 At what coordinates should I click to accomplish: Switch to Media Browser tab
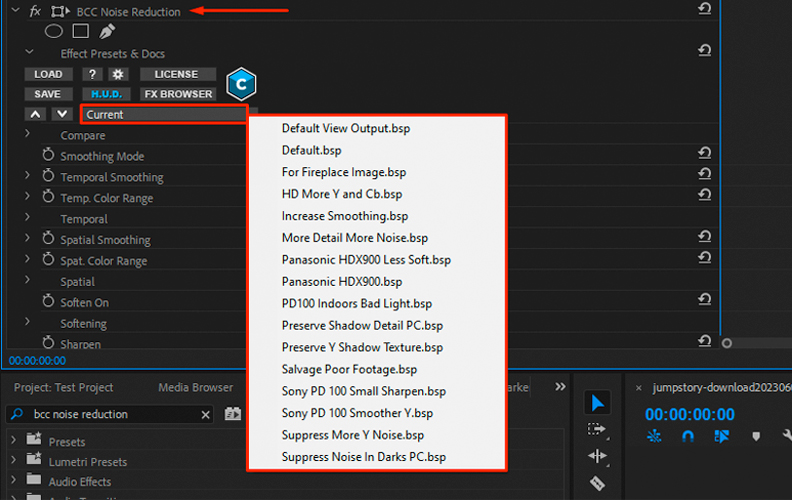click(196, 387)
